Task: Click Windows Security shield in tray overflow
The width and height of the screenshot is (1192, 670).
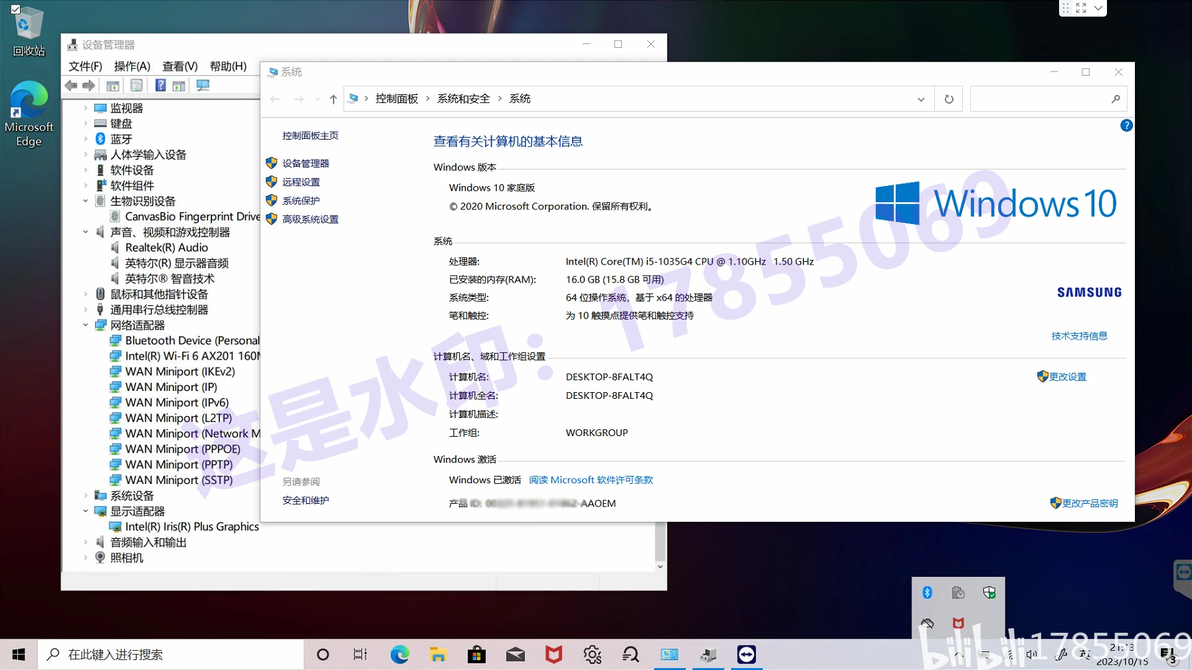Action: point(989,592)
